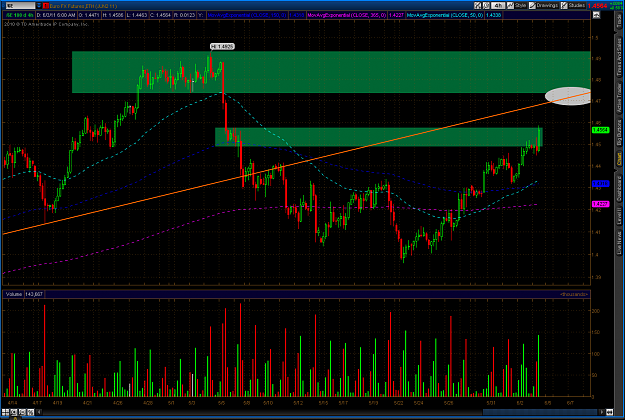Click the horizontal time scrollbar thumb

point(540,412)
